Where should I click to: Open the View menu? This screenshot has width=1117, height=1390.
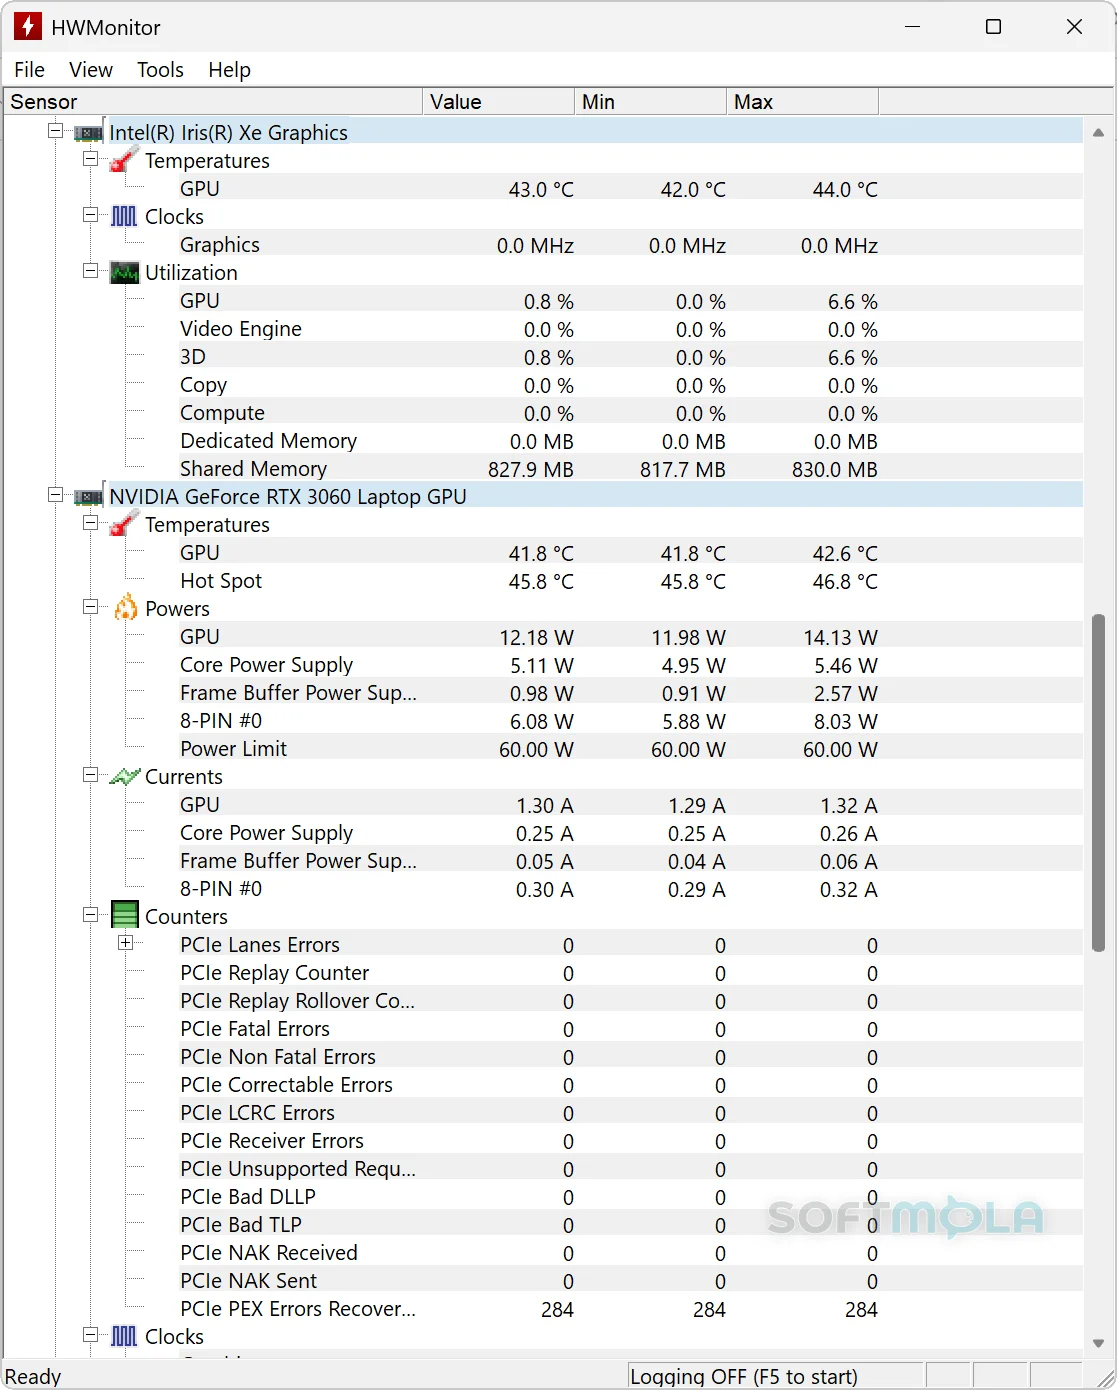click(91, 70)
